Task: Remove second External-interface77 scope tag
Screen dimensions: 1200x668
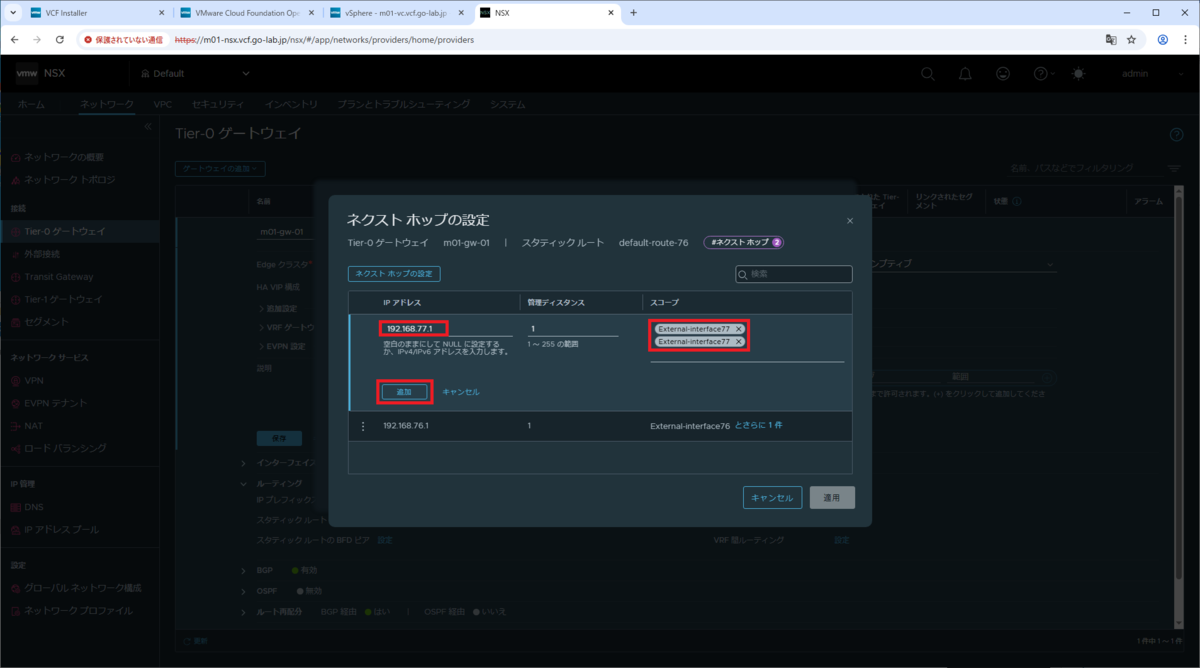Action: click(739, 342)
